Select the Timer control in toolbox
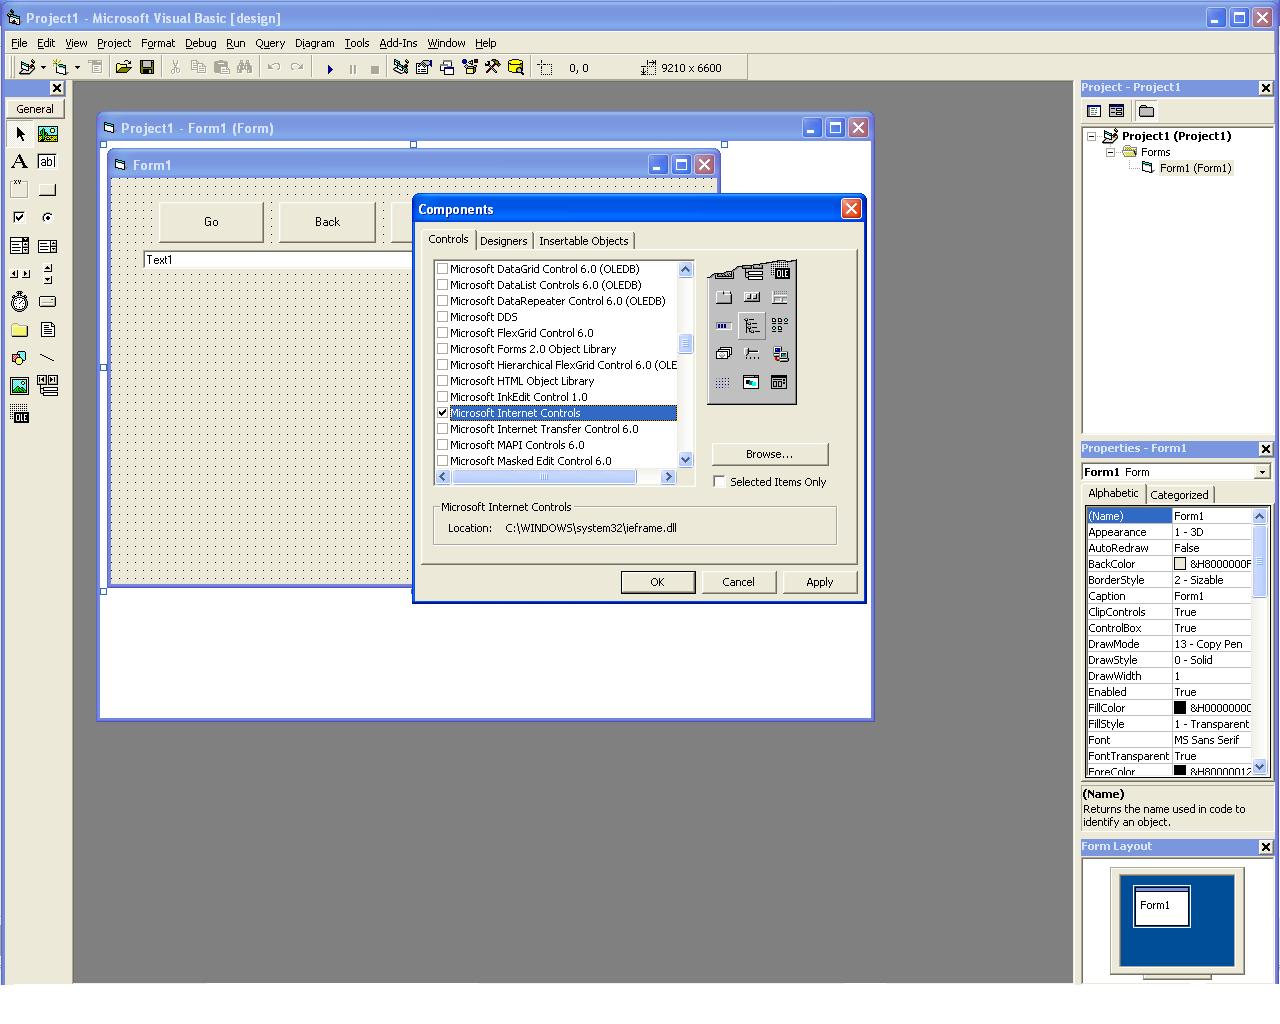 (x=20, y=302)
